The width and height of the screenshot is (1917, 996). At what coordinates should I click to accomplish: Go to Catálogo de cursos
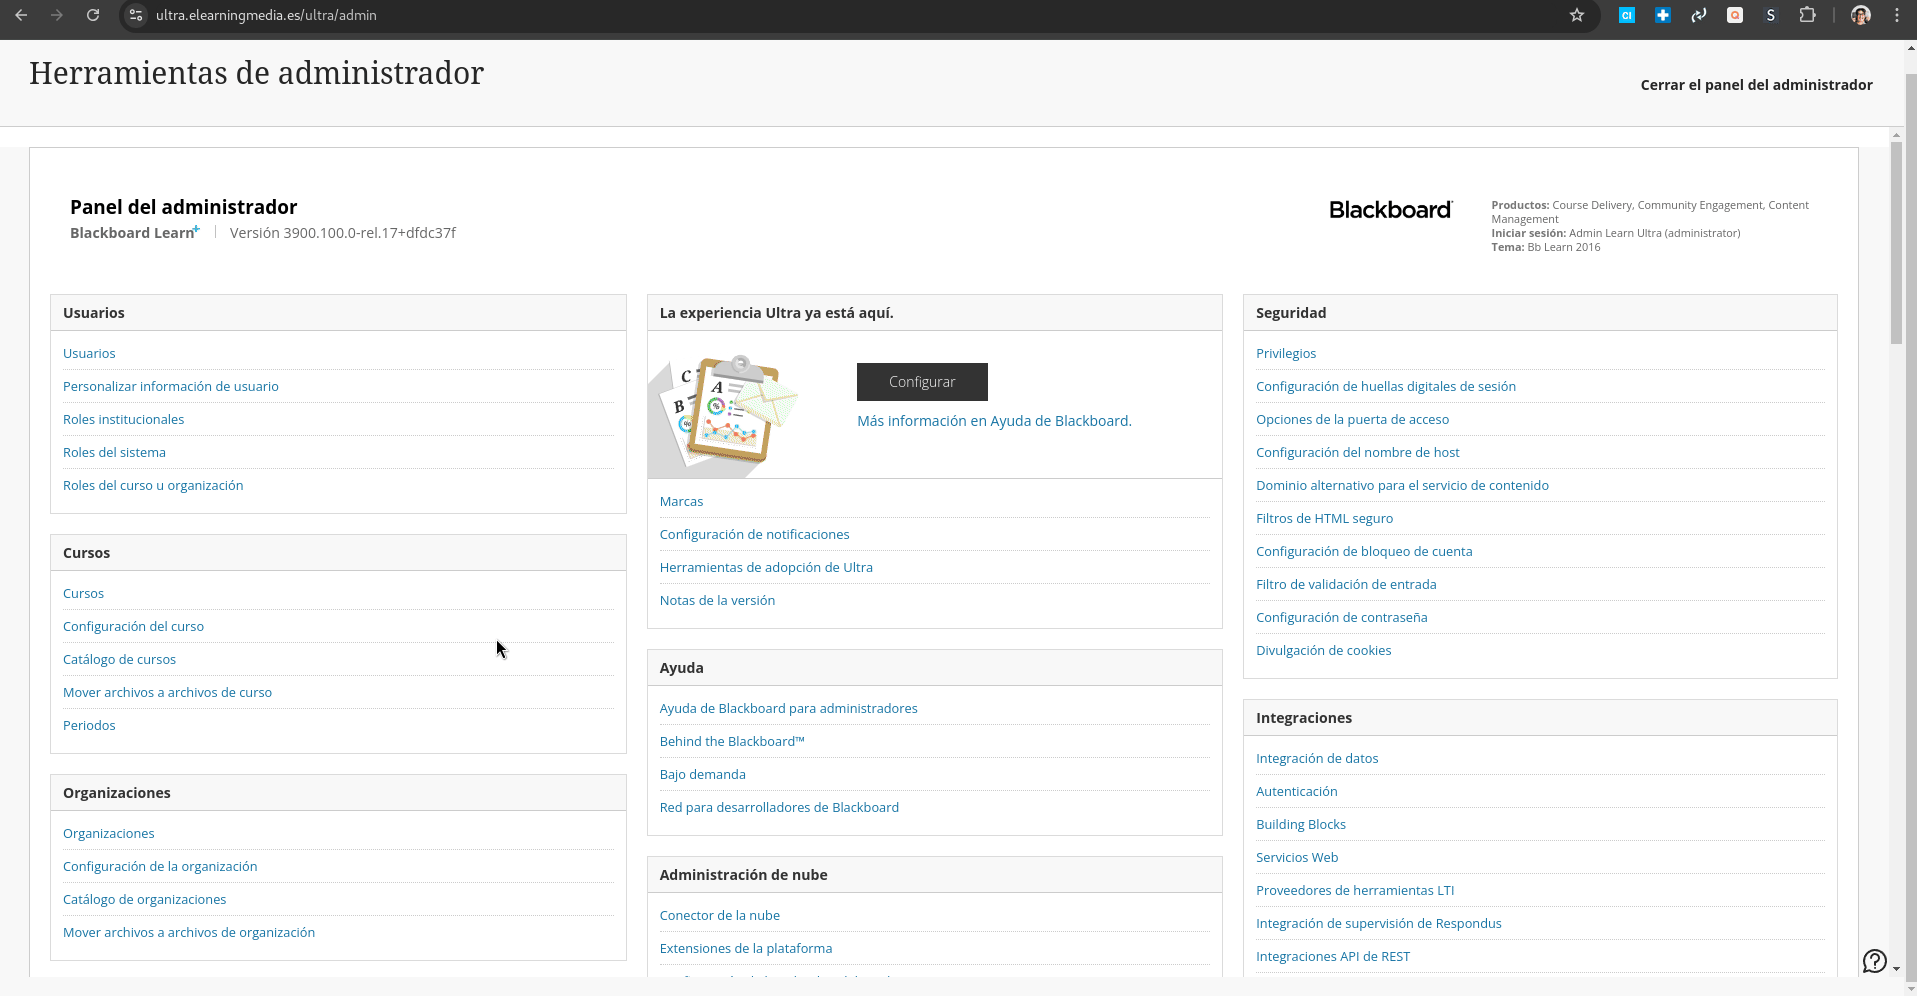(x=119, y=659)
